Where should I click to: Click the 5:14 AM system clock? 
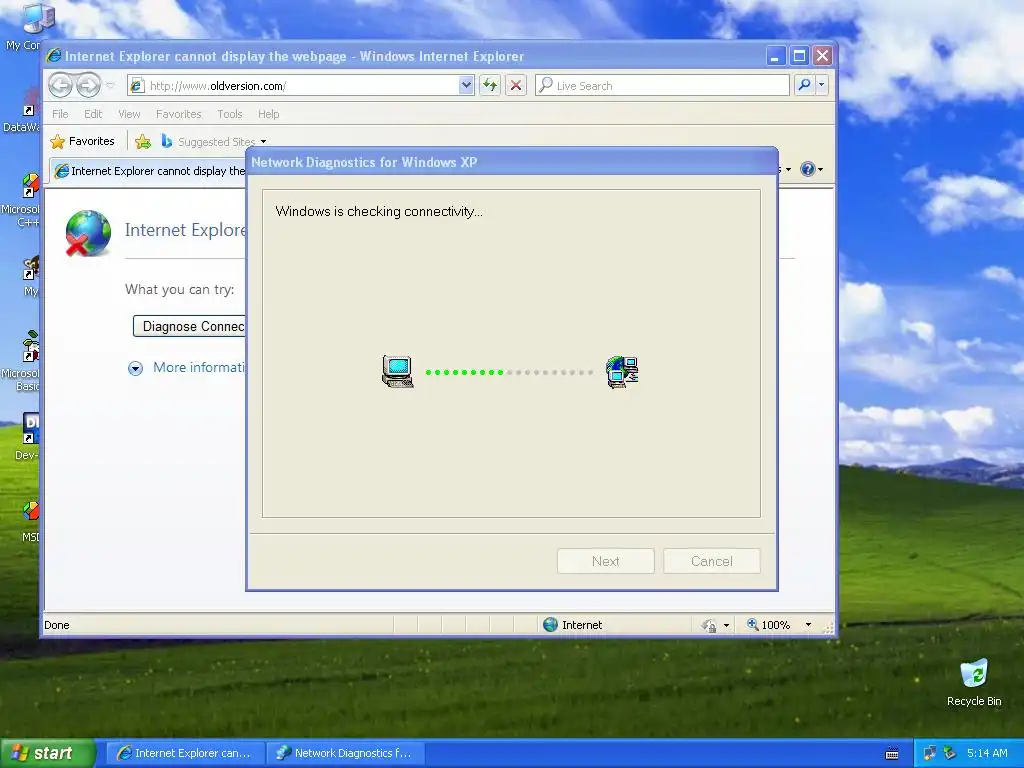pos(987,753)
